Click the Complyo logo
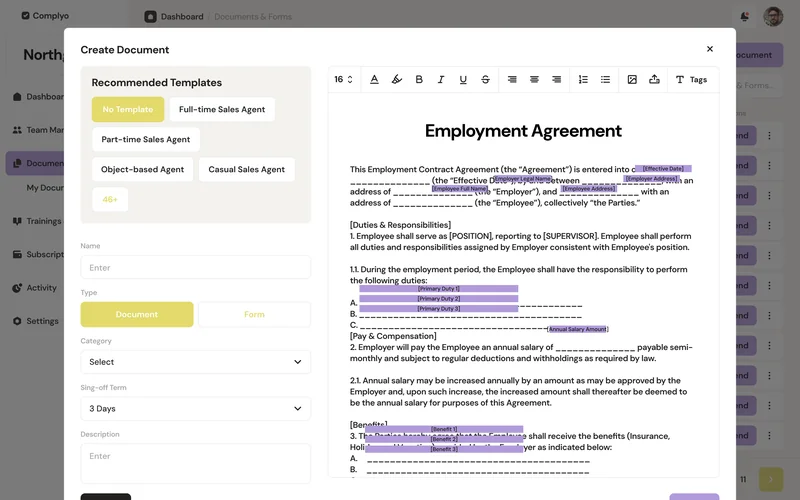 click(45, 16)
